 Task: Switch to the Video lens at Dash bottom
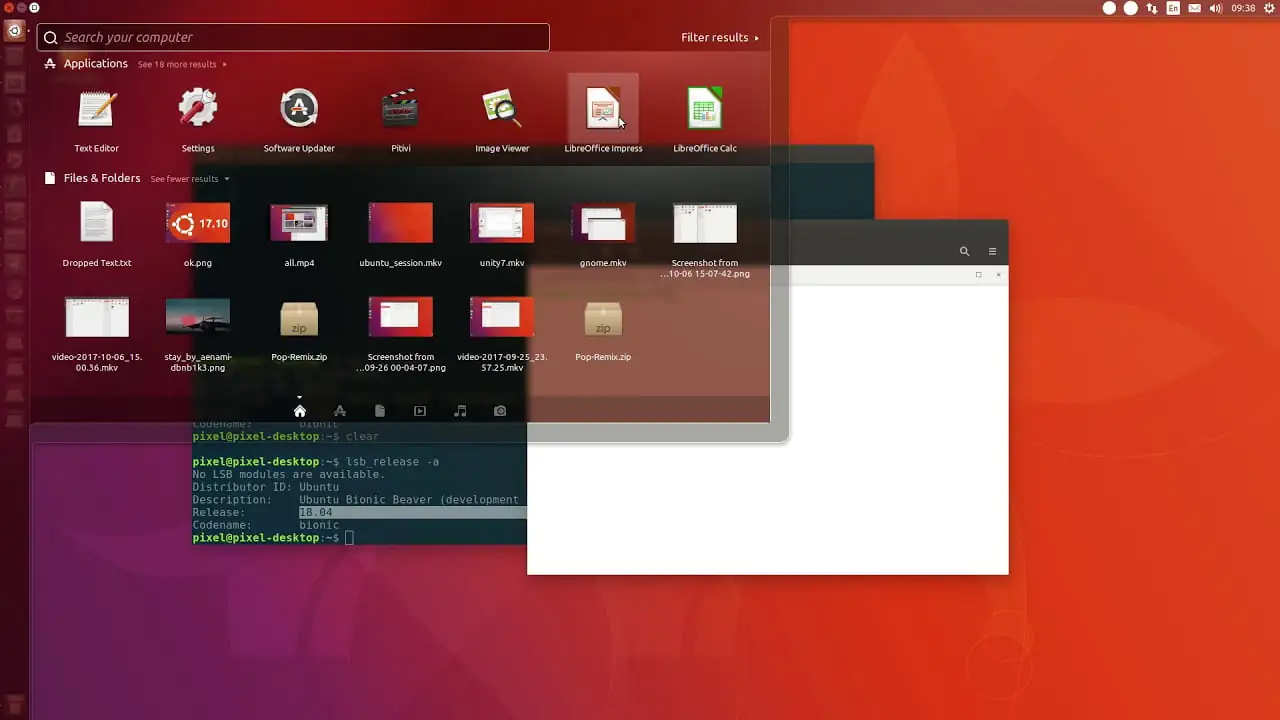[420, 411]
